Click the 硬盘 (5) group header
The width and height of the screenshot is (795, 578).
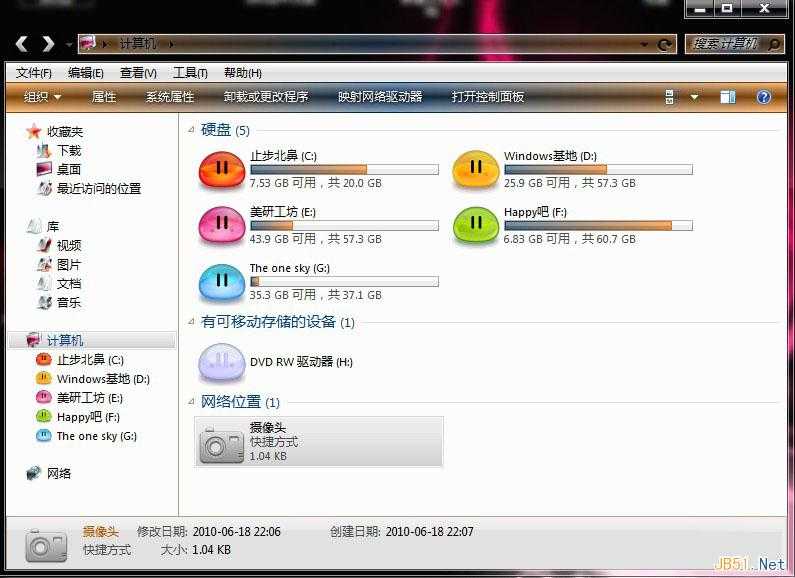tap(225, 130)
